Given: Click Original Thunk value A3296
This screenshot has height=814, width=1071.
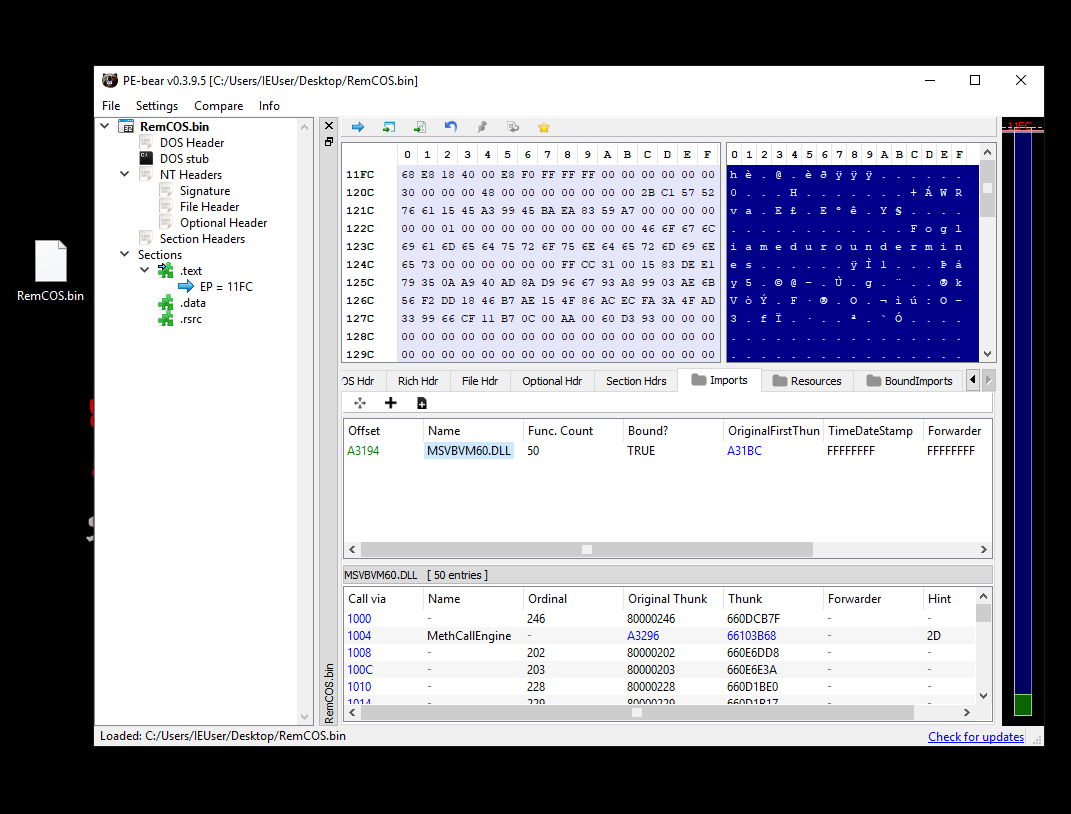Looking at the screenshot, I should tap(643, 636).
